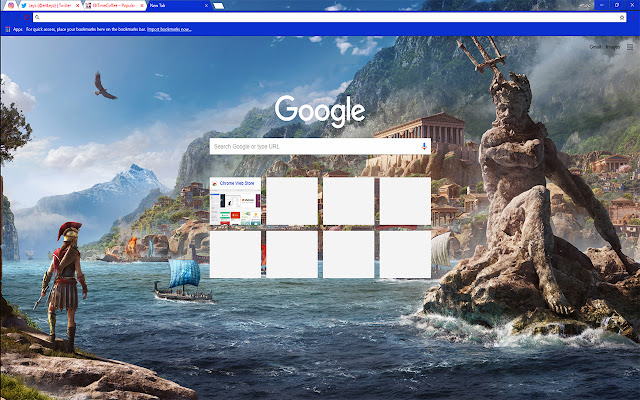Close the New Tab tab
The width and height of the screenshot is (640, 400).
[x=206, y=6]
